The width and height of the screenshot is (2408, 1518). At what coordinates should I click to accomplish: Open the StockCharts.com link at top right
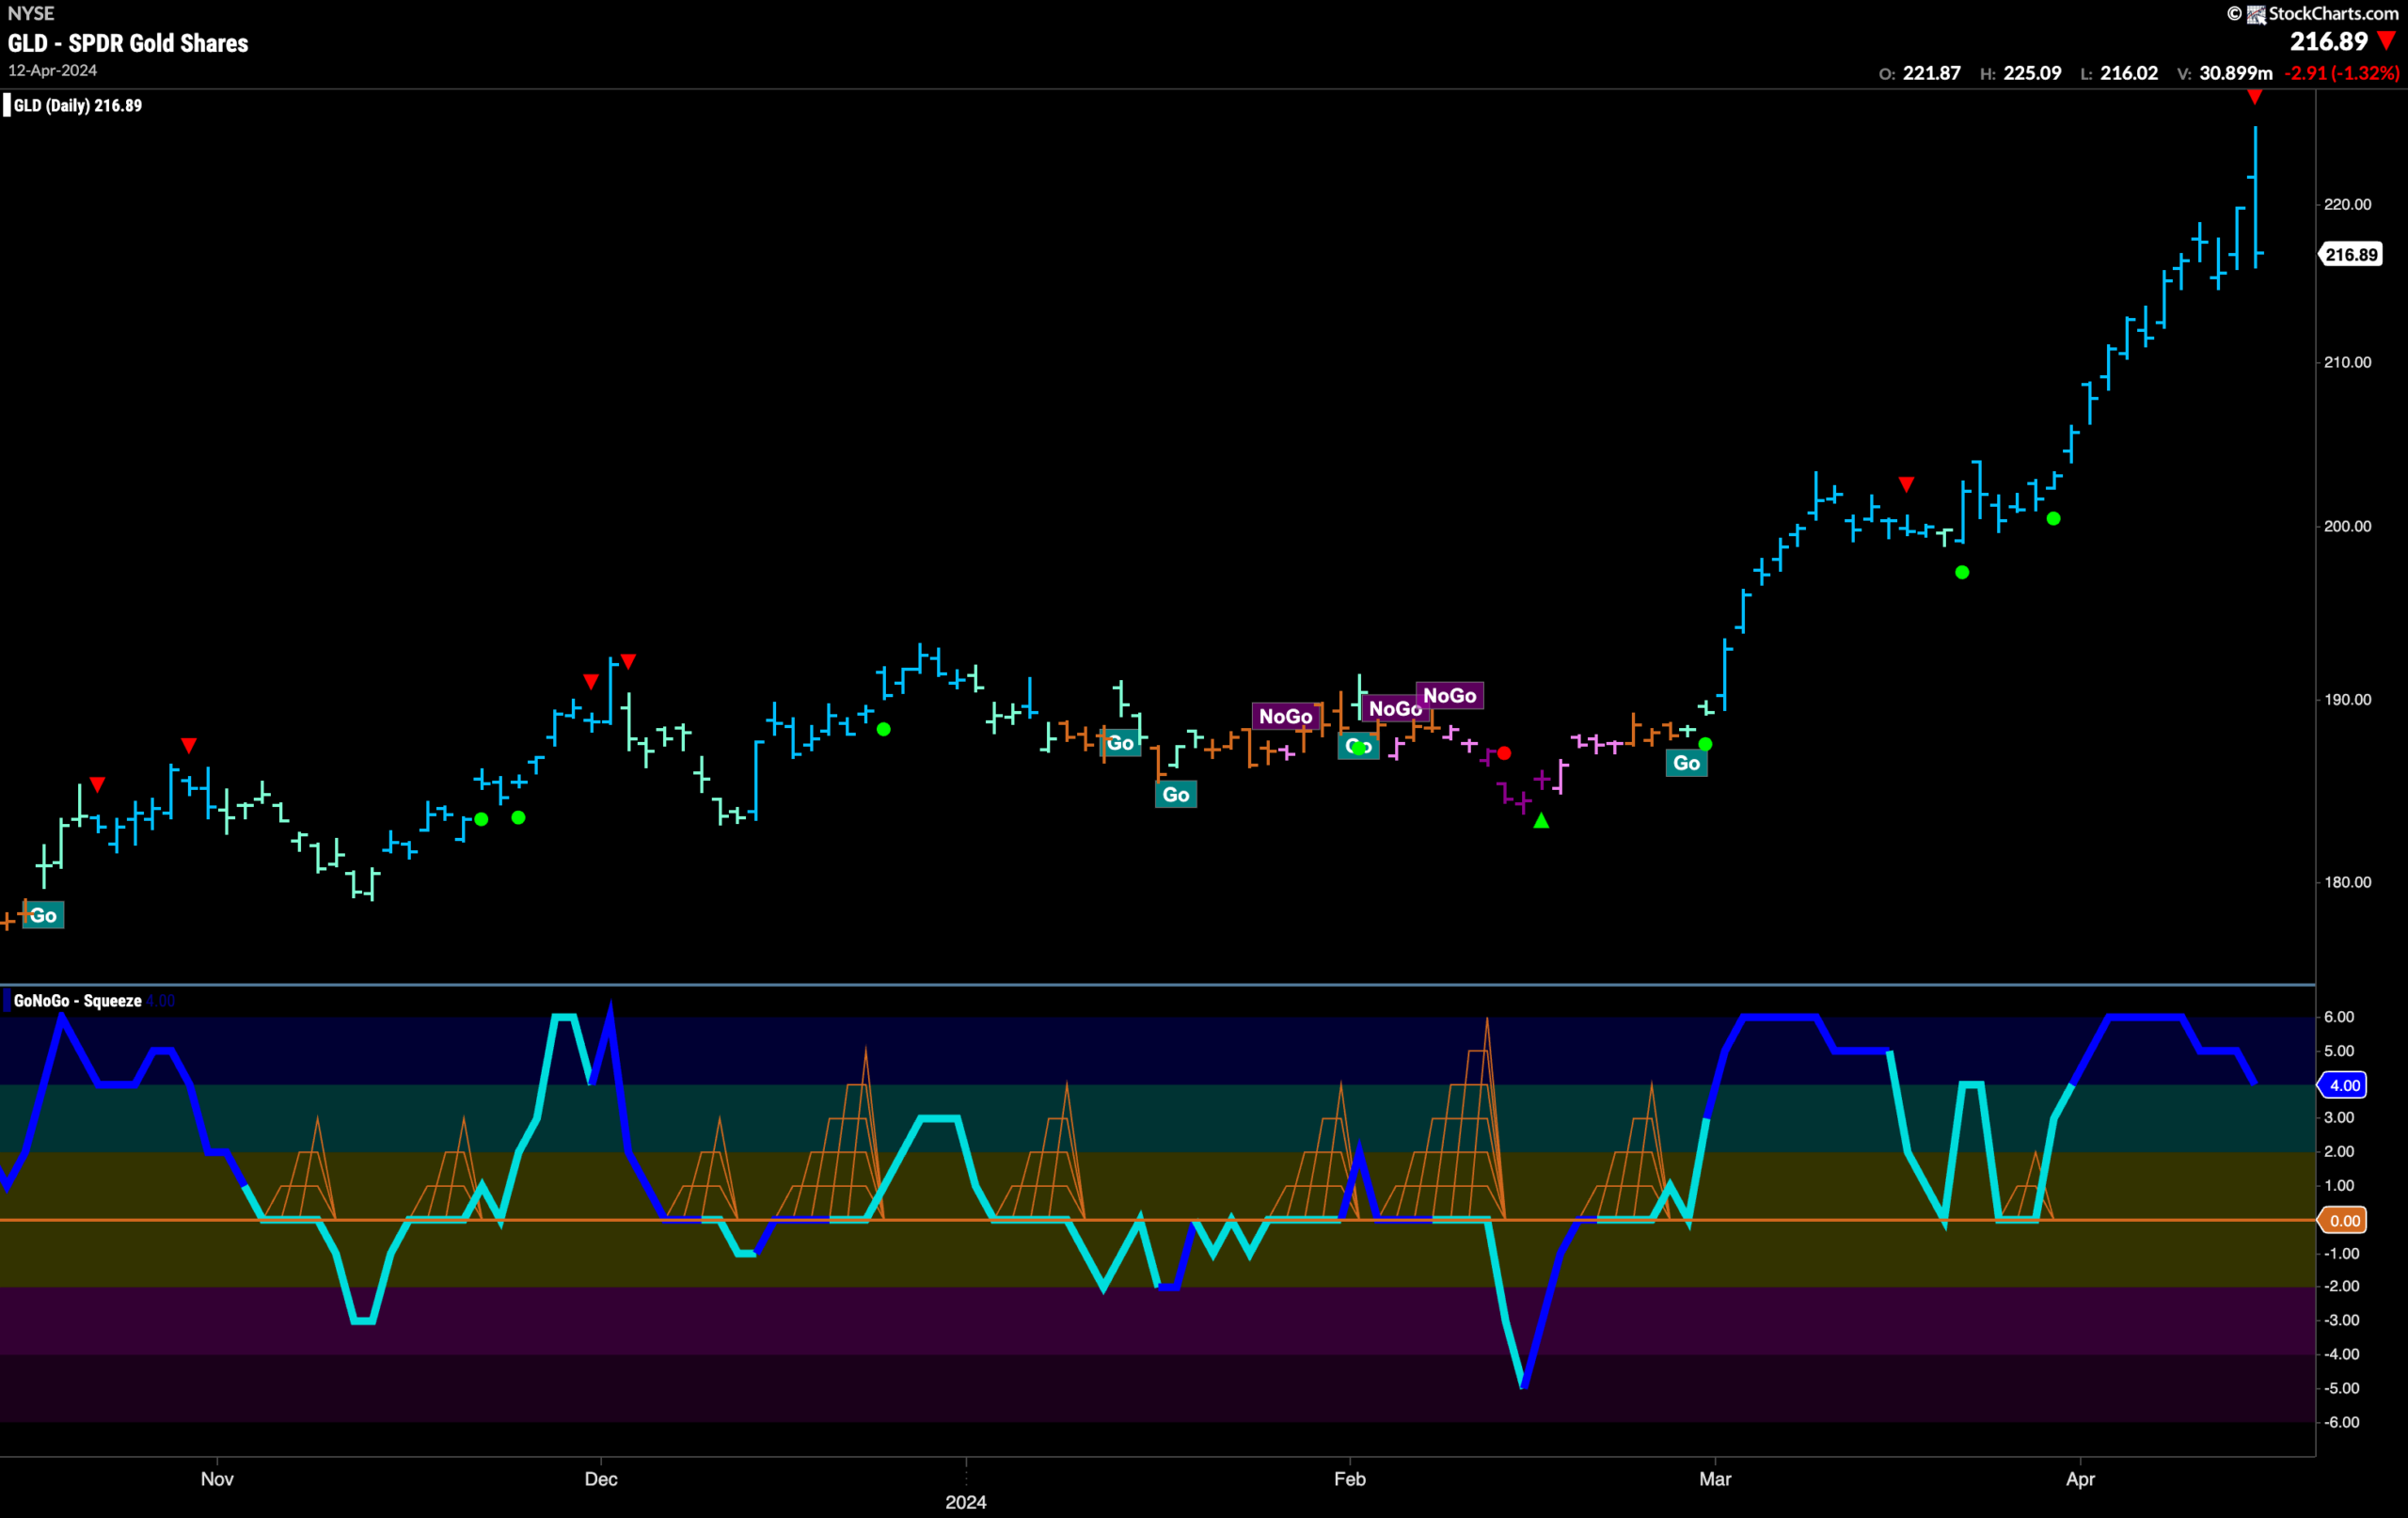pos(2332,13)
